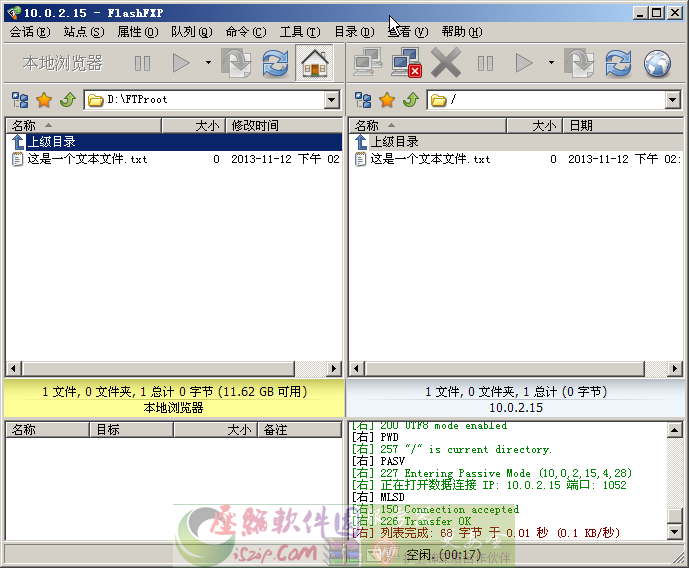Viewport: 689px width, 568px height.
Task: Open local pane favorites star
Action: tap(44, 100)
